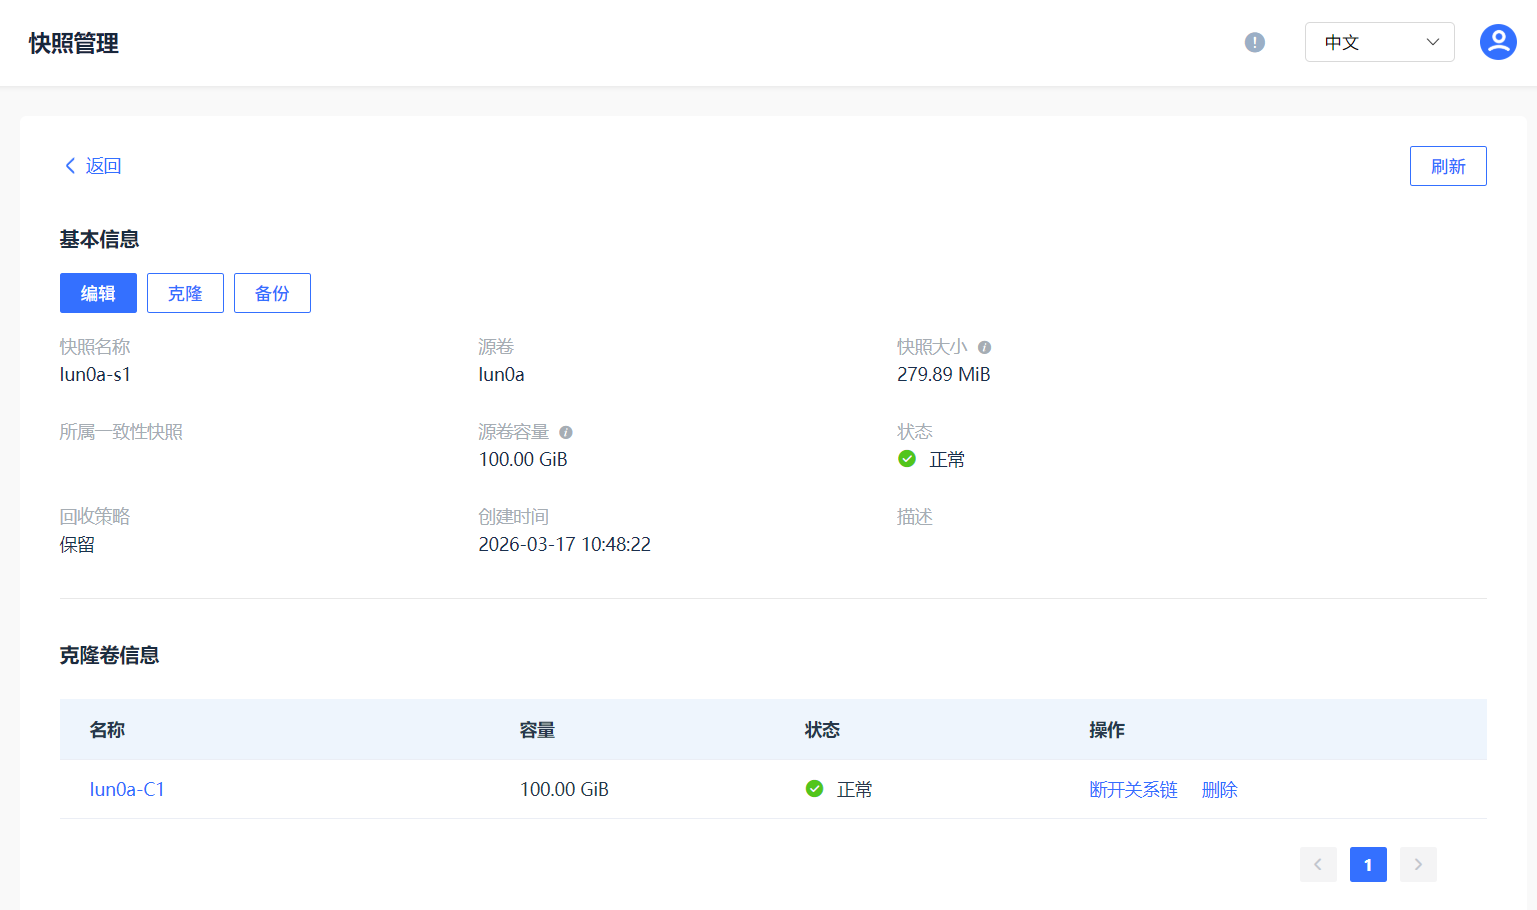The width and height of the screenshot is (1537, 910).
Task: Click 断开关系链 for lun0a-C1
Action: tap(1133, 789)
